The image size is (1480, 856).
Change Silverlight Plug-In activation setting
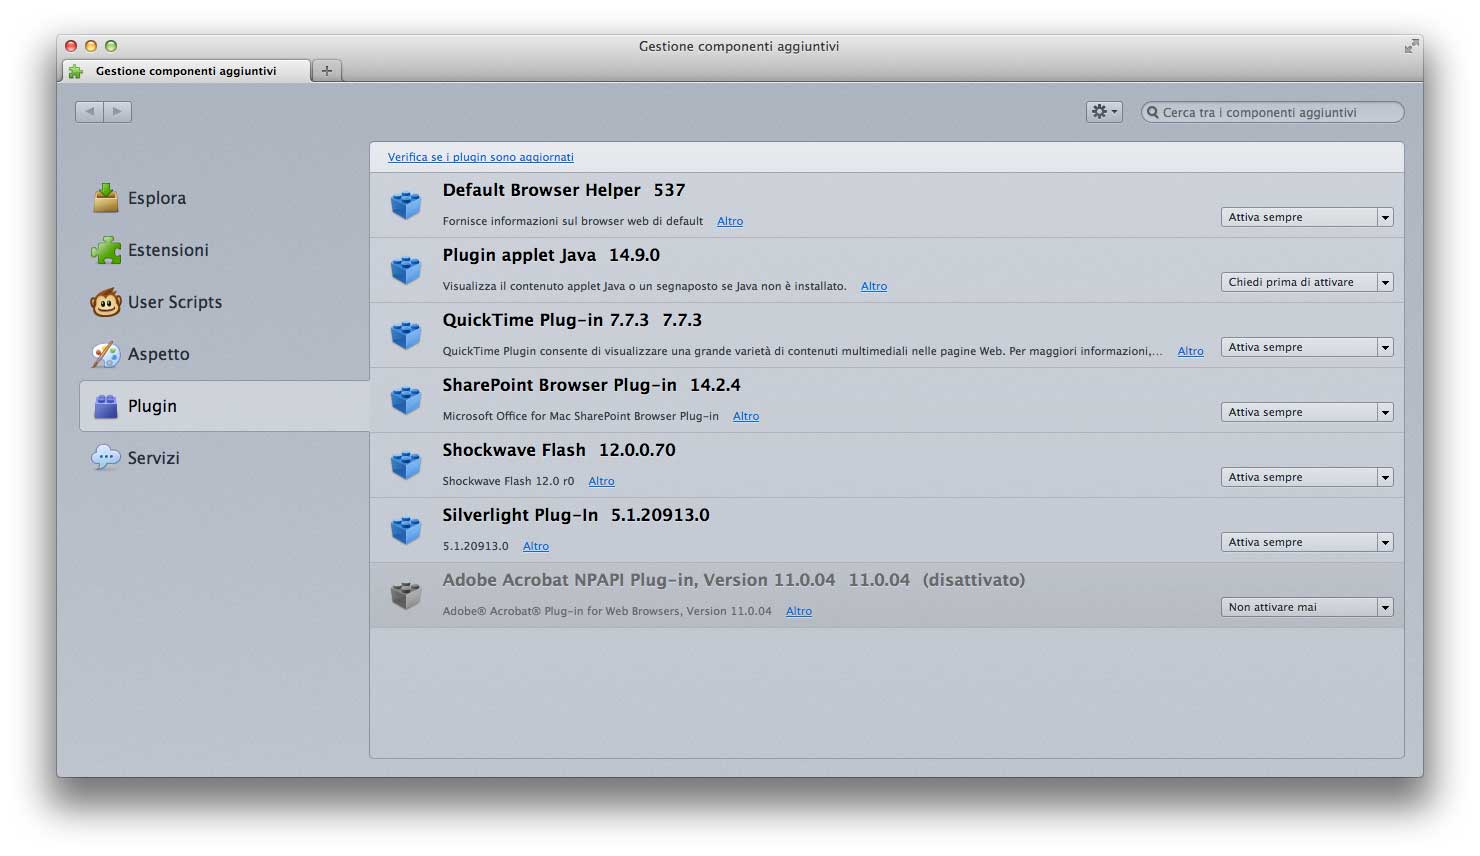(x=1306, y=542)
